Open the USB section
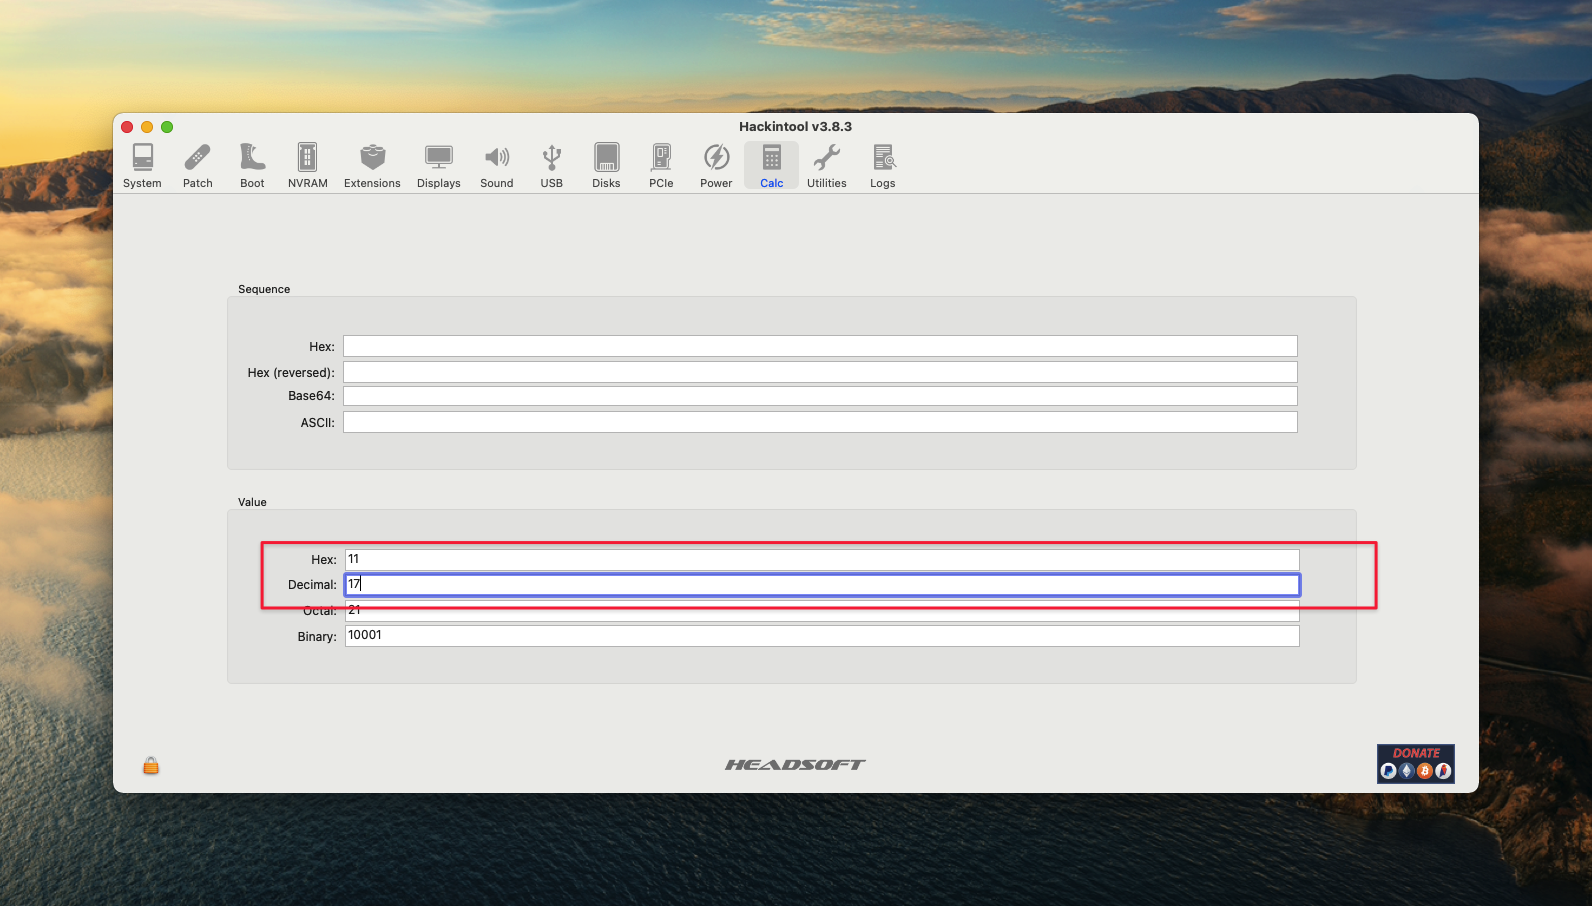The width and height of the screenshot is (1592, 906). [x=552, y=165]
